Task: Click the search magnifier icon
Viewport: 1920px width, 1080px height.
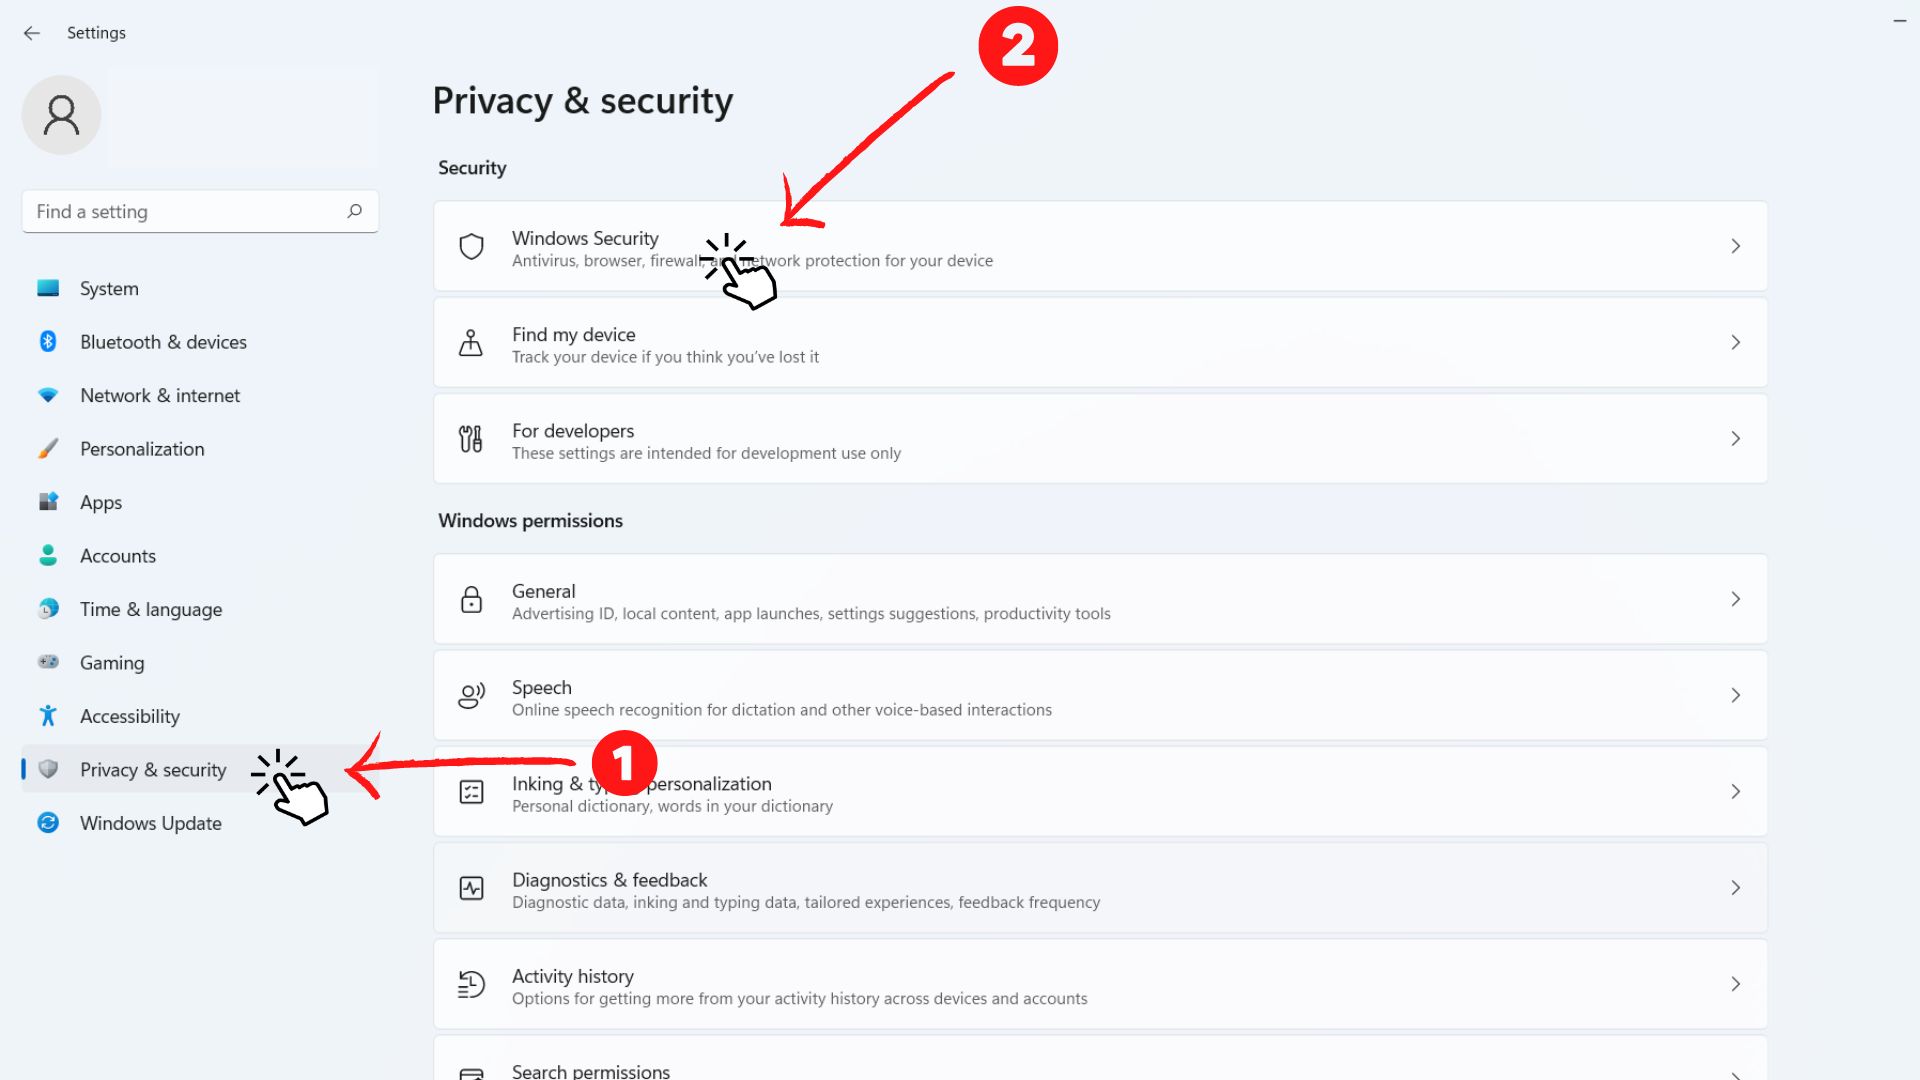Action: [x=355, y=211]
